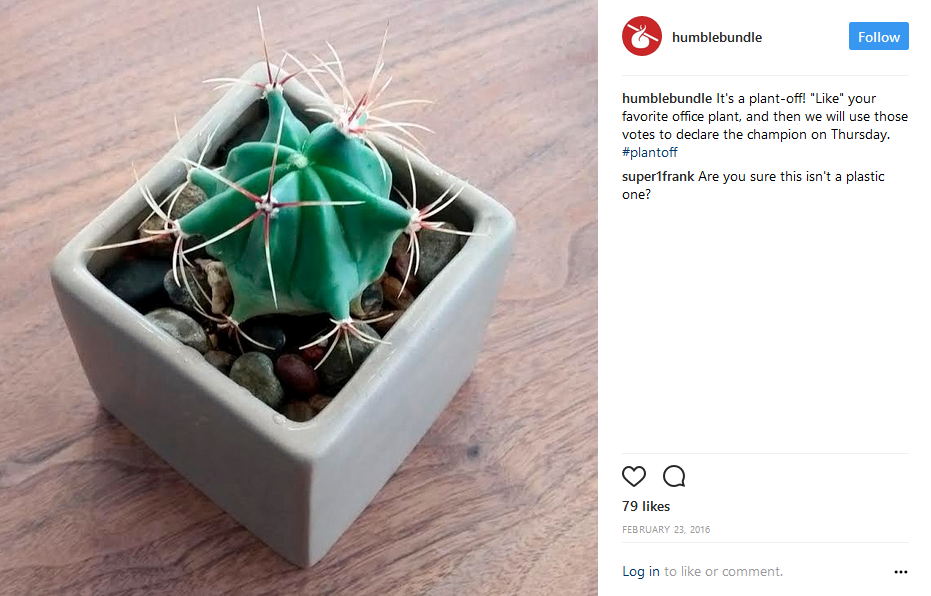Image resolution: width=931 pixels, height=596 pixels.
Task: Click the Log in link
Action: point(641,571)
